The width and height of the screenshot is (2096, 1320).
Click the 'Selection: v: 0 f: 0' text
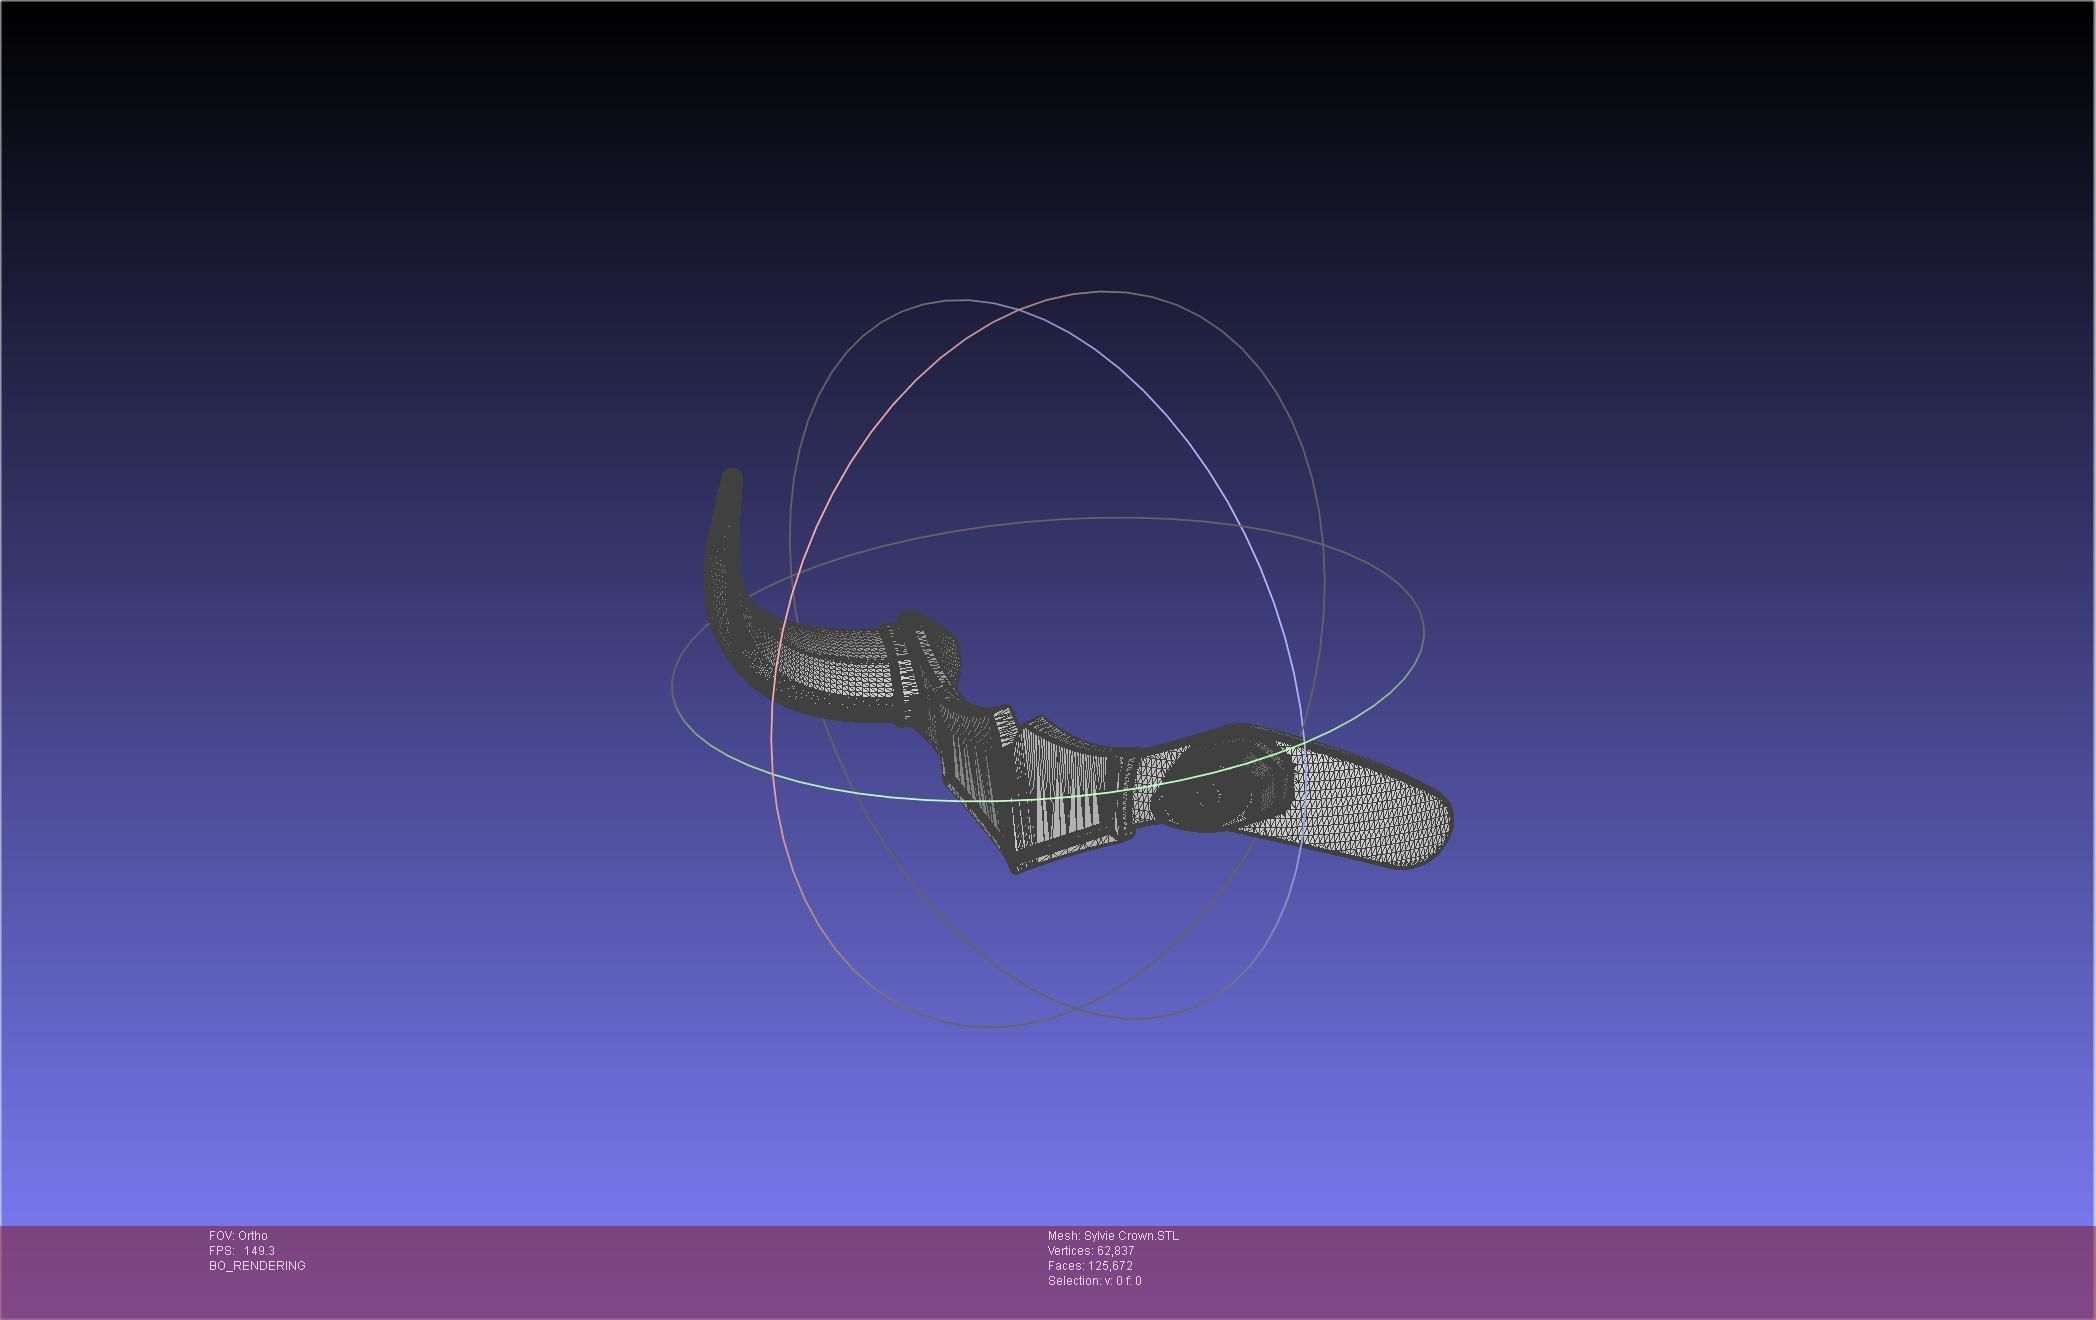coord(1094,1281)
